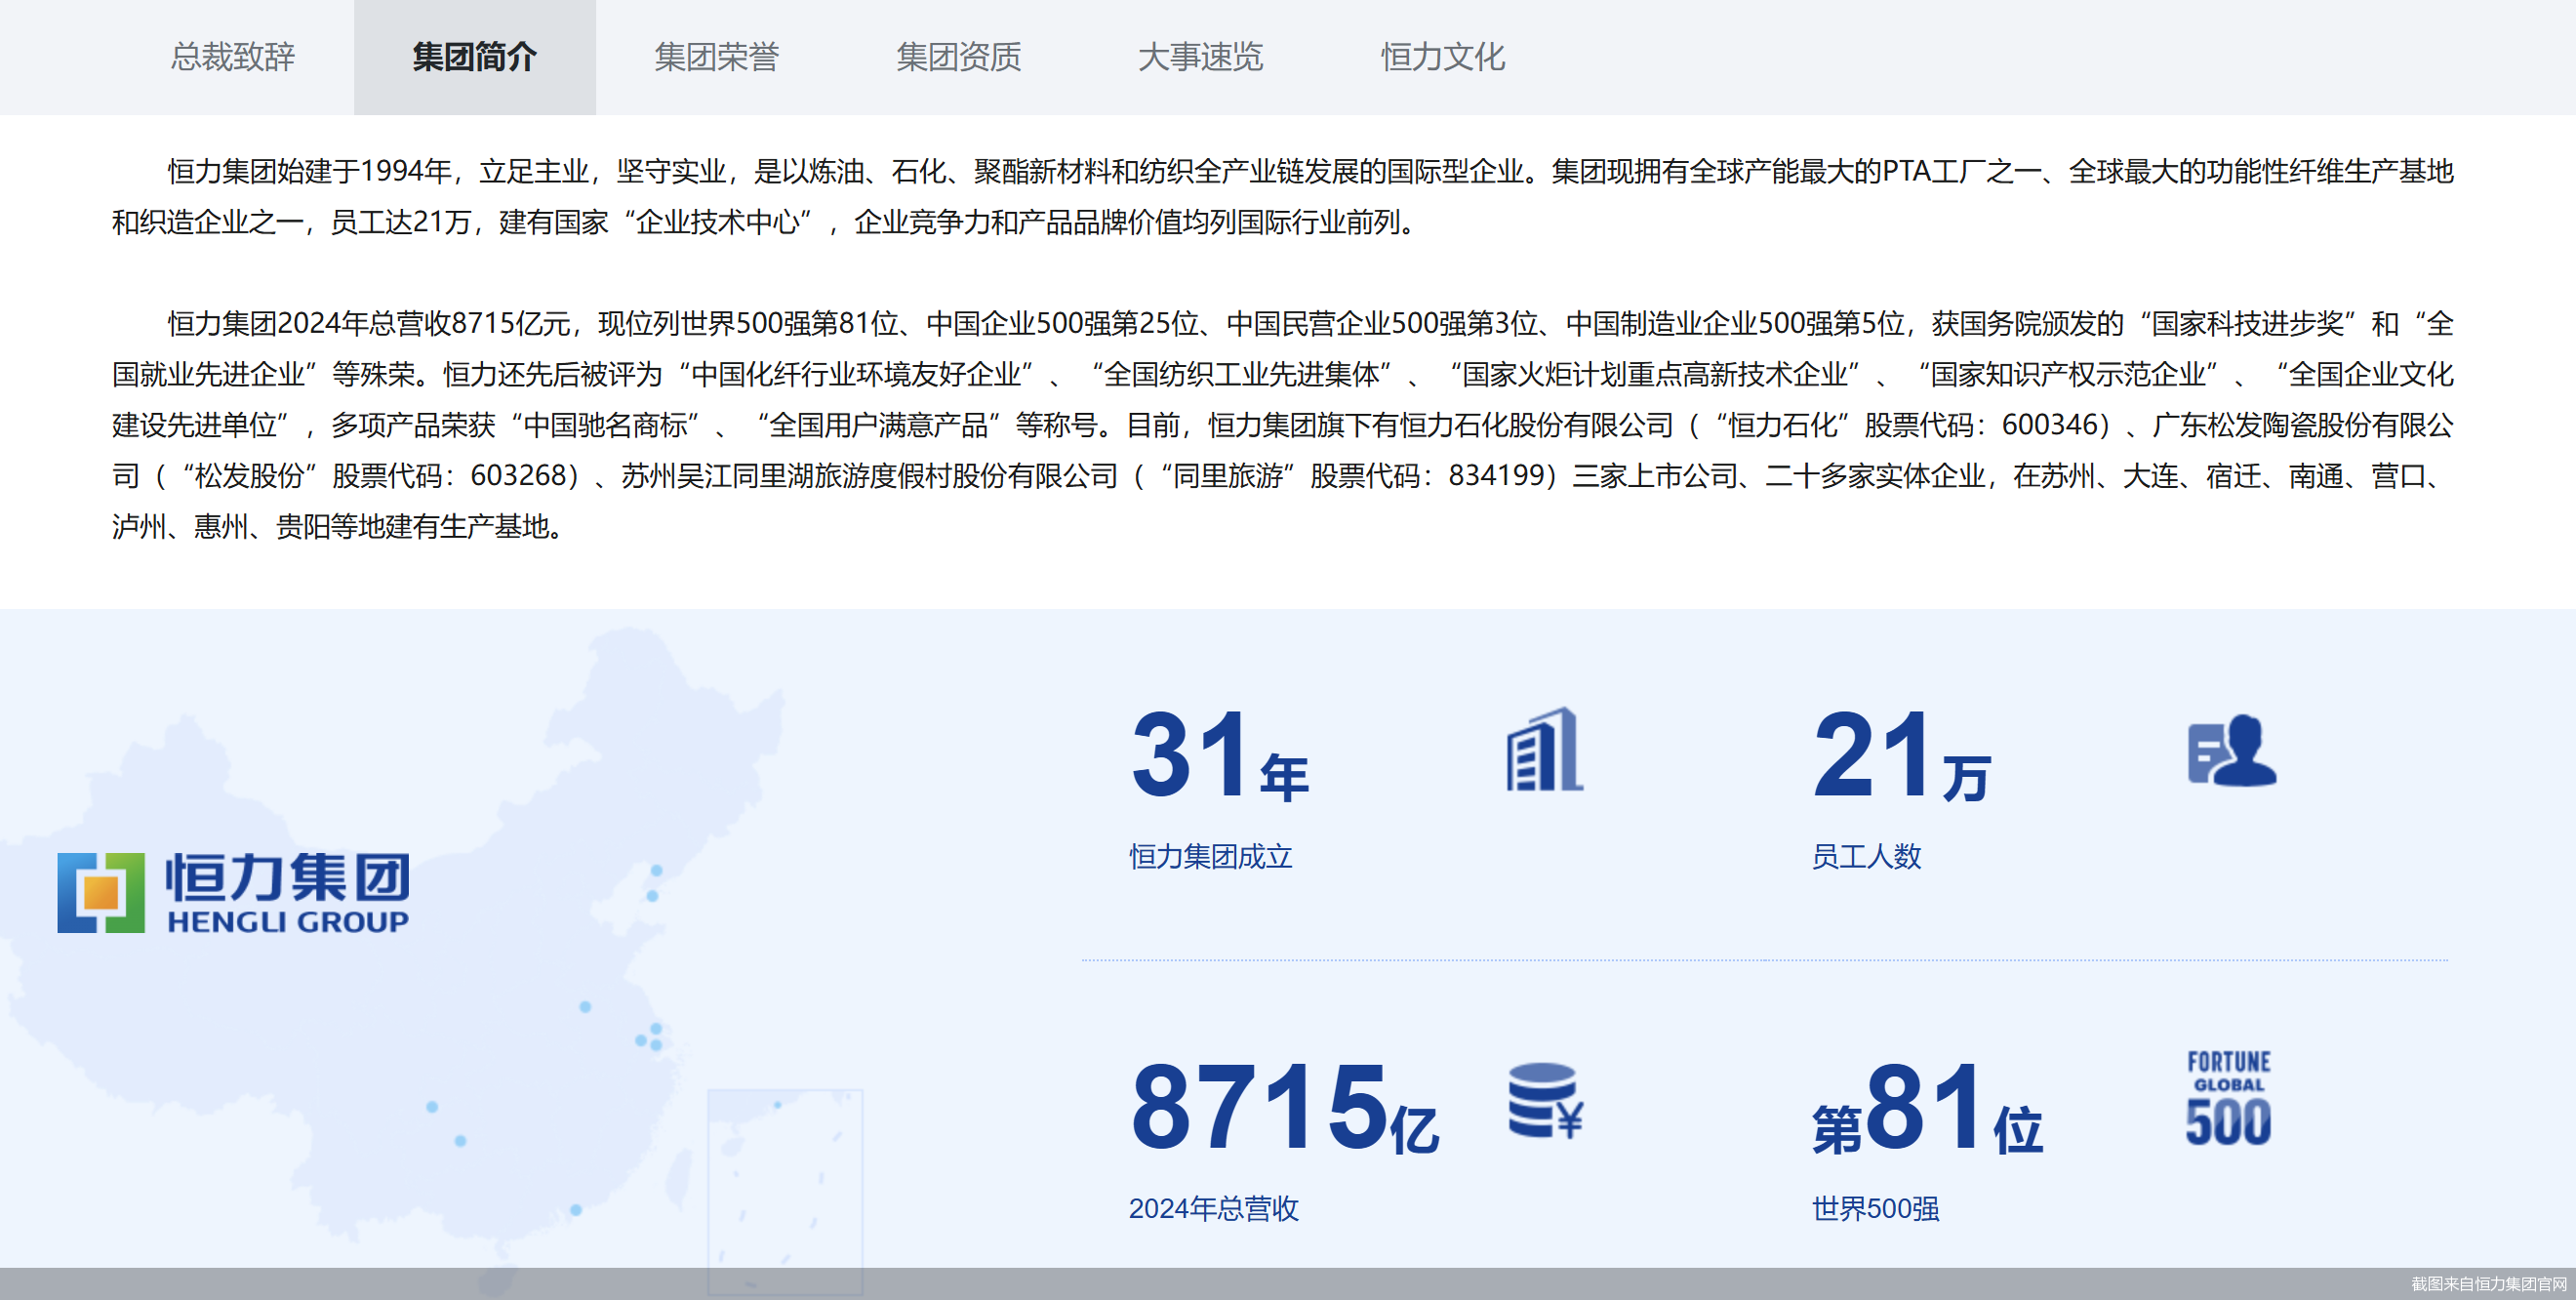Go to the 大事速览 tab

pyautogui.click(x=1200, y=57)
